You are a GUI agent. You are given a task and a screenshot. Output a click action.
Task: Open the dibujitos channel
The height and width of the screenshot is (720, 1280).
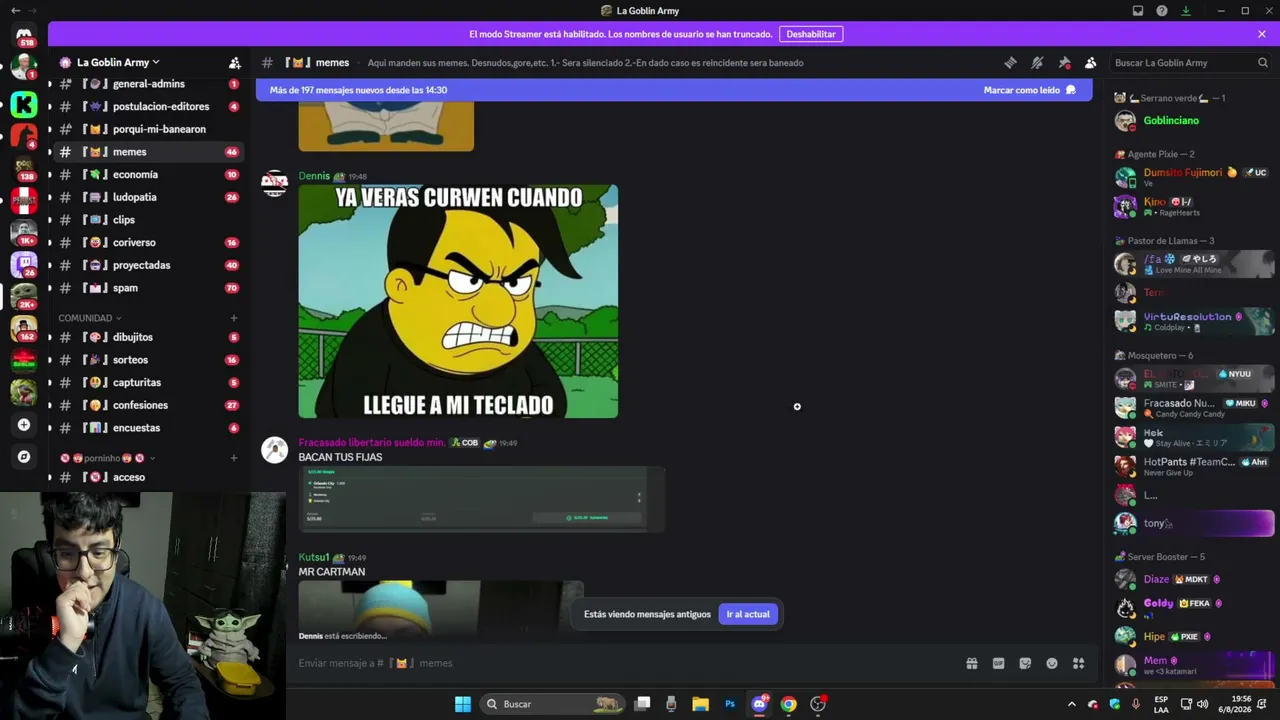click(148, 337)
